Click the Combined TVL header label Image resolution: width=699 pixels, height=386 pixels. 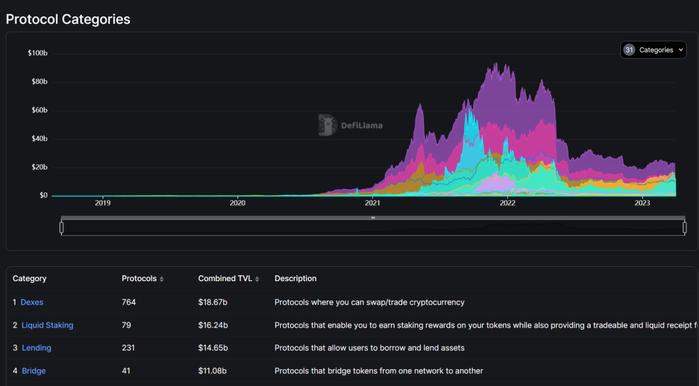(225, 279)
